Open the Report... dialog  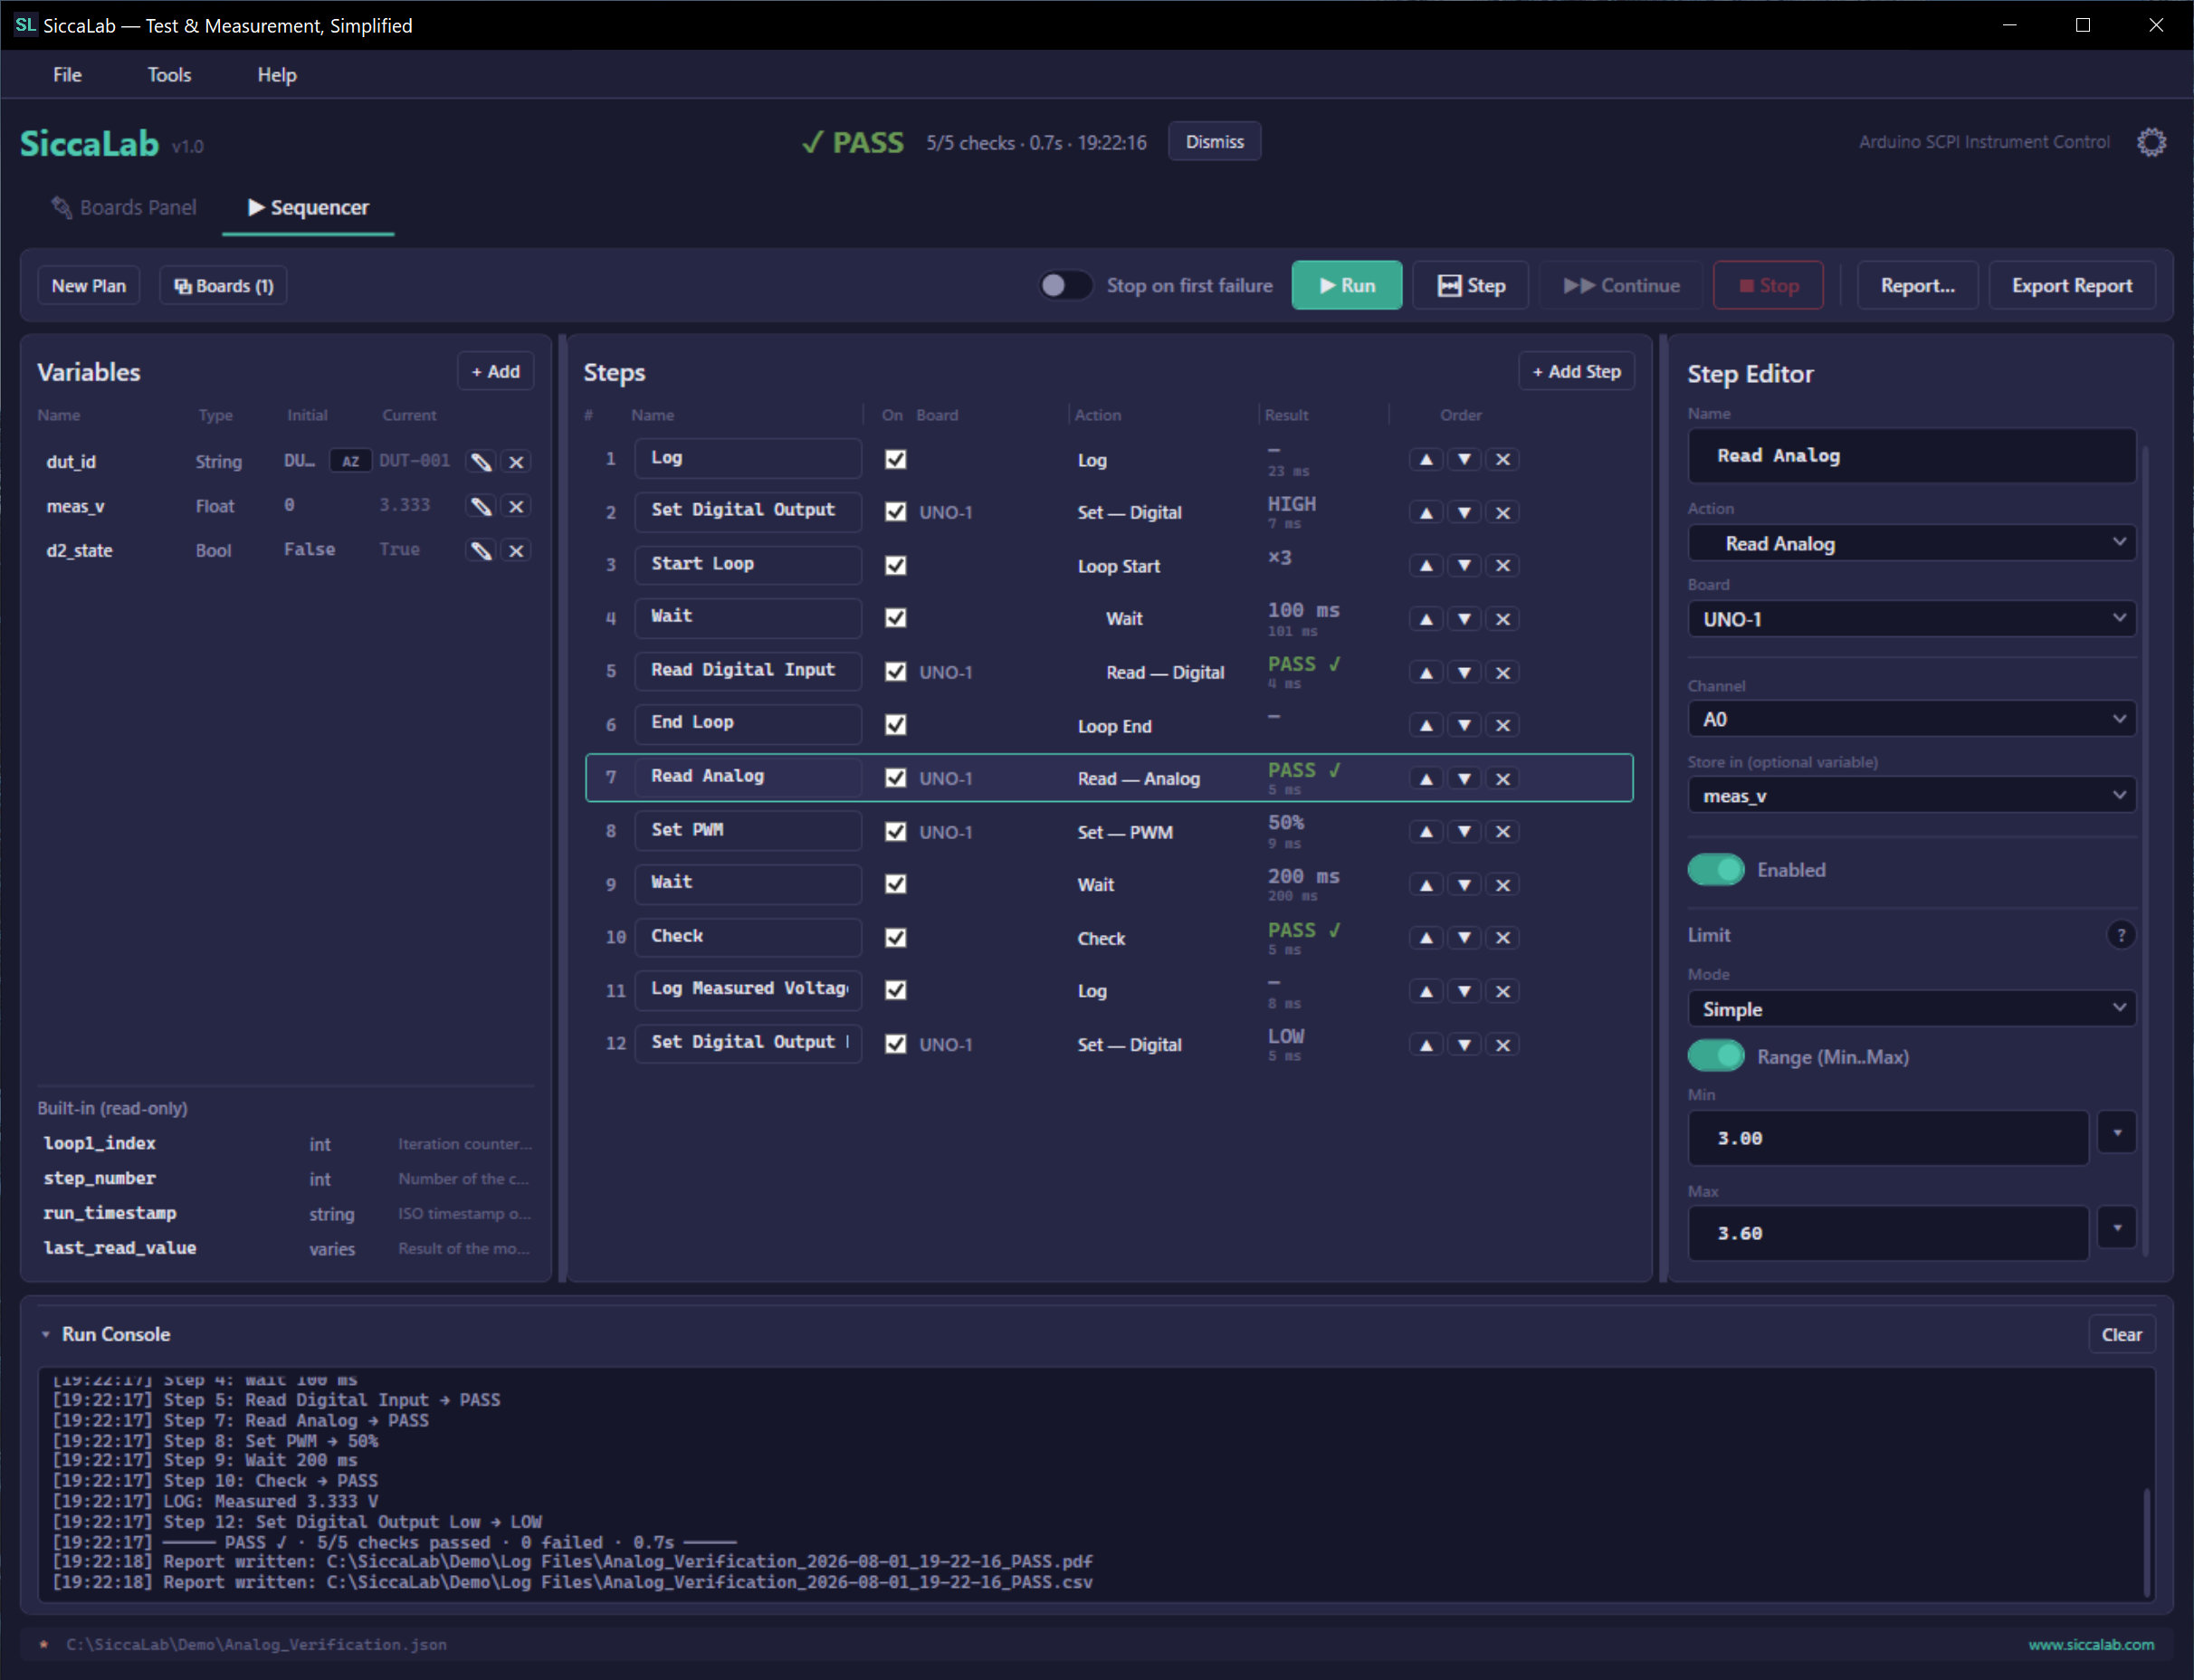point(1917,285)
